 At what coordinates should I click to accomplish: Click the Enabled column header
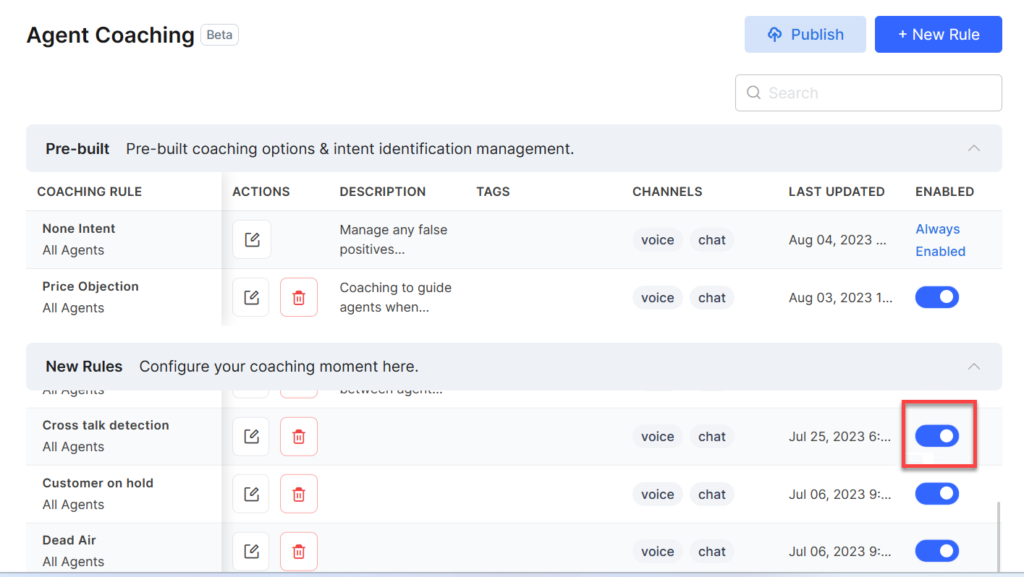(944, 191)
